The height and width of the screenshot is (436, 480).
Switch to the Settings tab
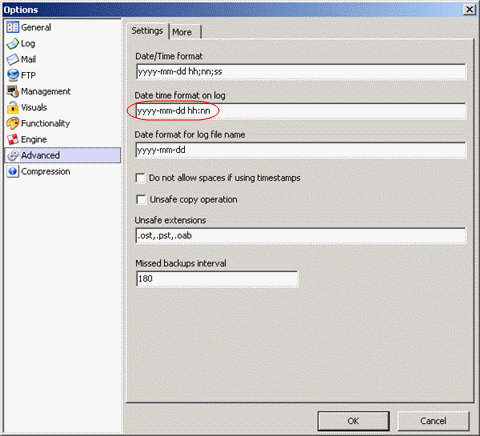pyautogui.click(x=147, y=31)
